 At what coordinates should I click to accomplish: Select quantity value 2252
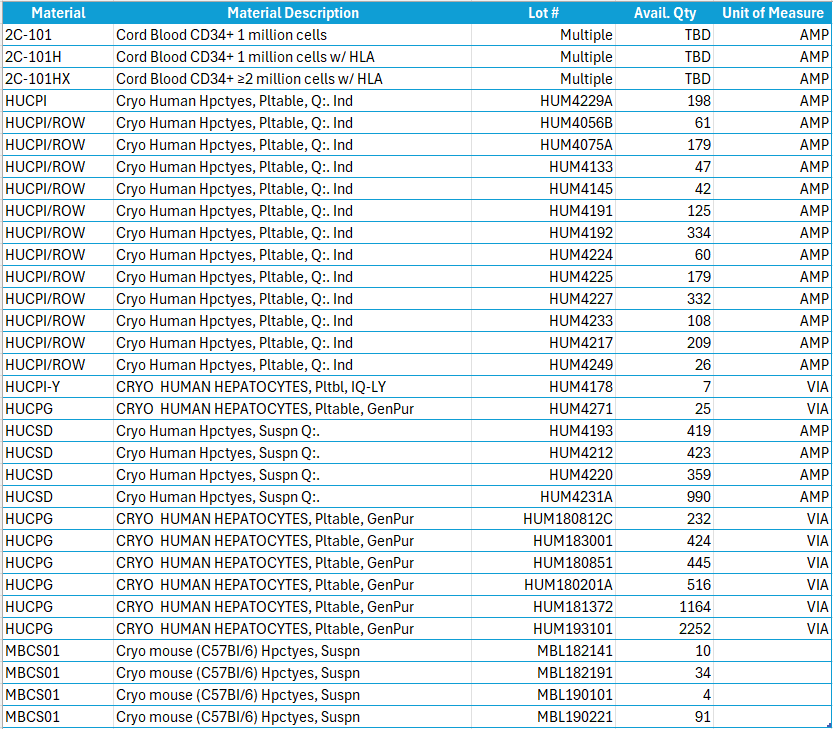tap(695, 629)
